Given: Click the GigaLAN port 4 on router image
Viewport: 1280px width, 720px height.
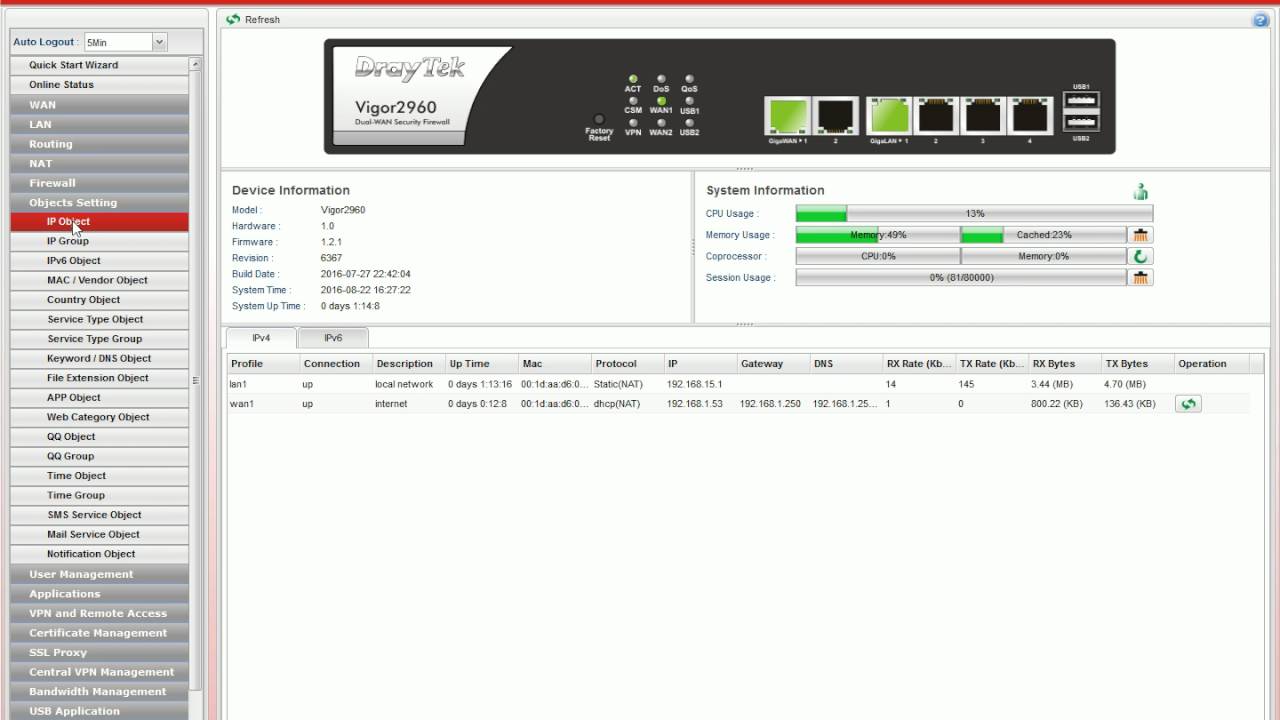Looking at the screenshot, I should [x=1030, y=116].
